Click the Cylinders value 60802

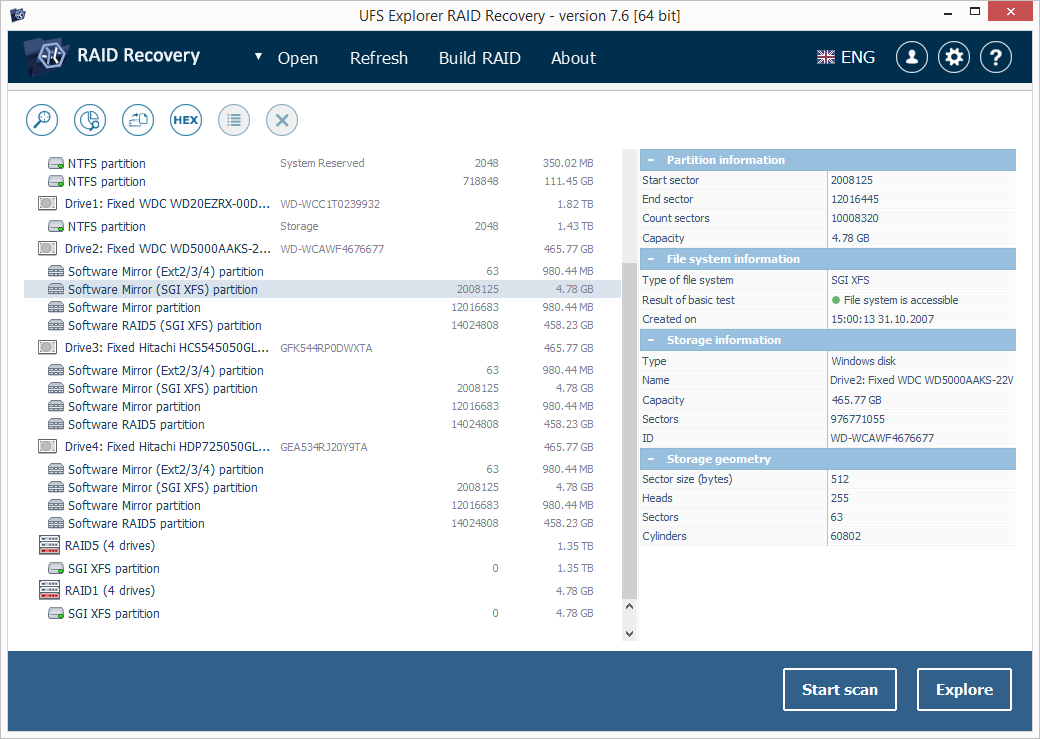click(846, 536)
